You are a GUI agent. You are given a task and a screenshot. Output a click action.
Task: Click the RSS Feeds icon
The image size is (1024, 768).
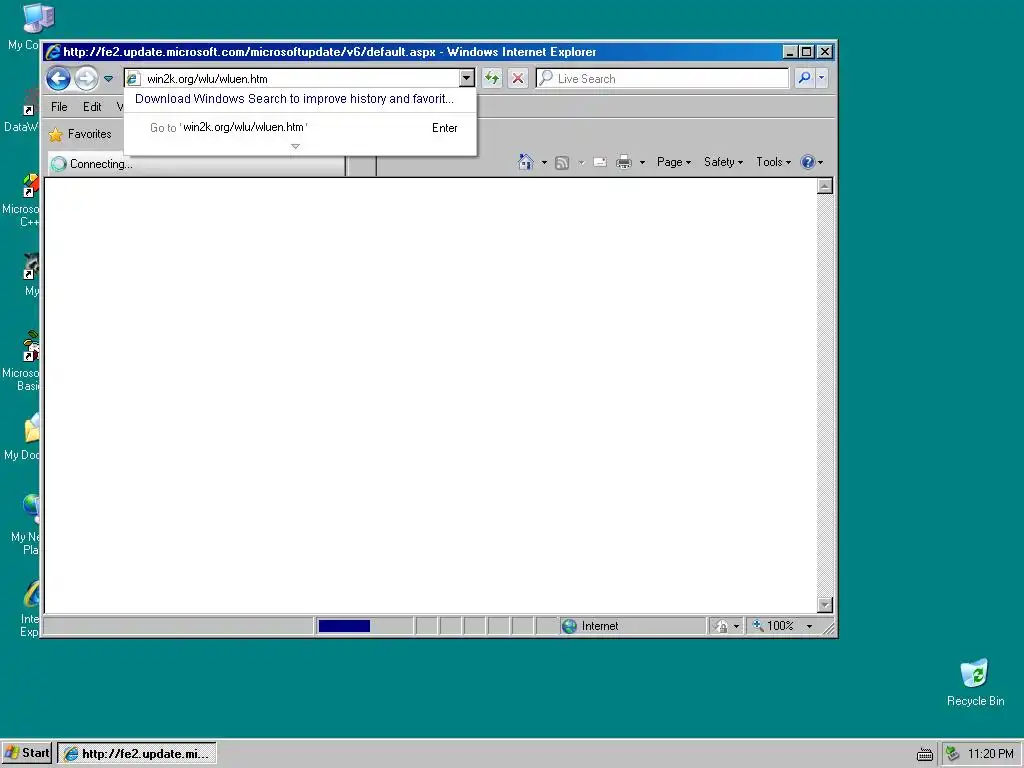(x=562, y=163)
